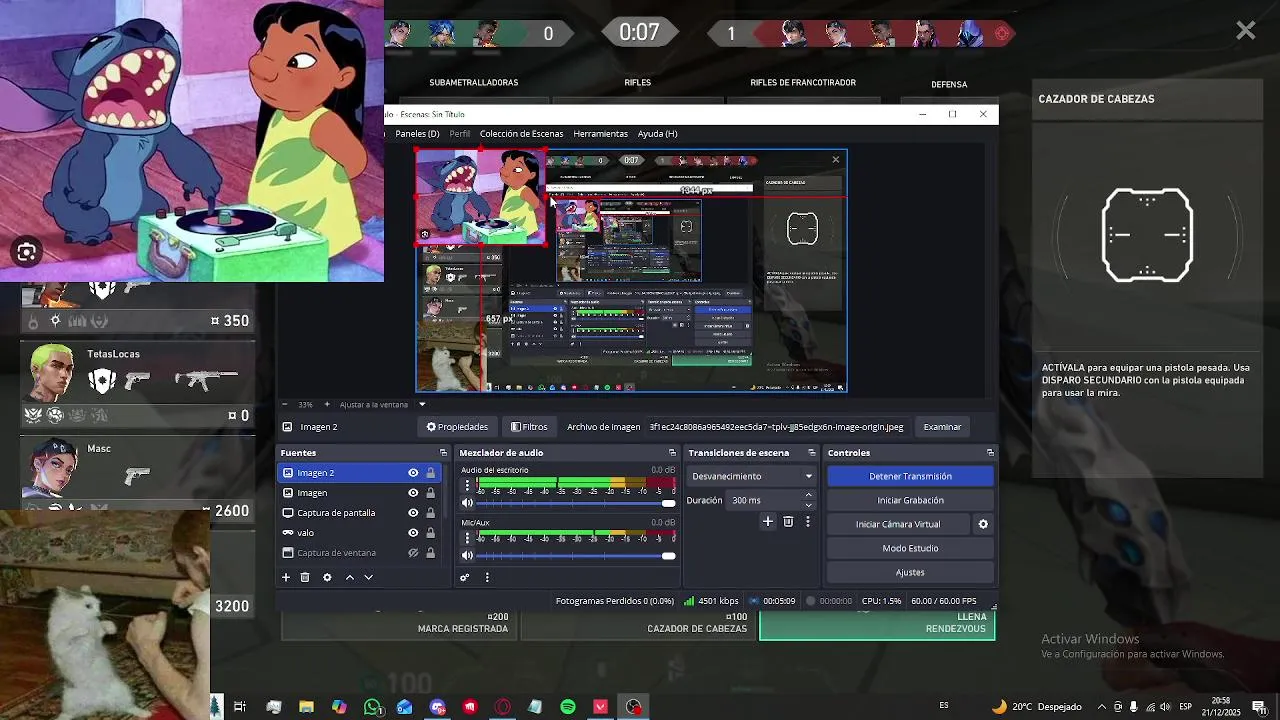Delete selected source with the trash icon

[x=305, y=577]
